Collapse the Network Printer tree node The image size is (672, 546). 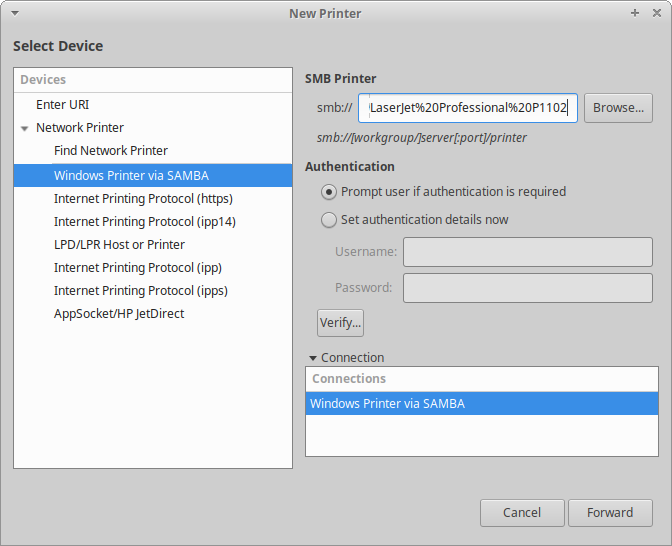(x=25, y=128)
